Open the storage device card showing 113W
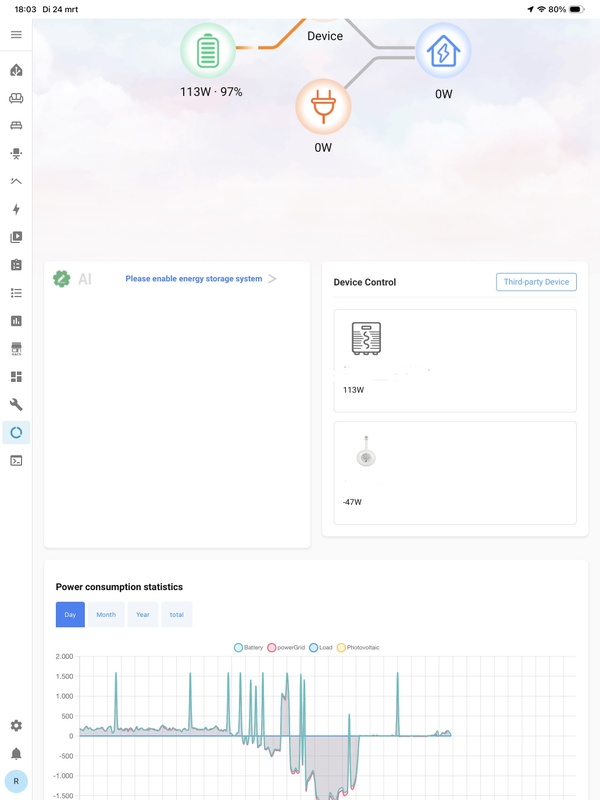The image size is (600, 800). coord(455,361)
